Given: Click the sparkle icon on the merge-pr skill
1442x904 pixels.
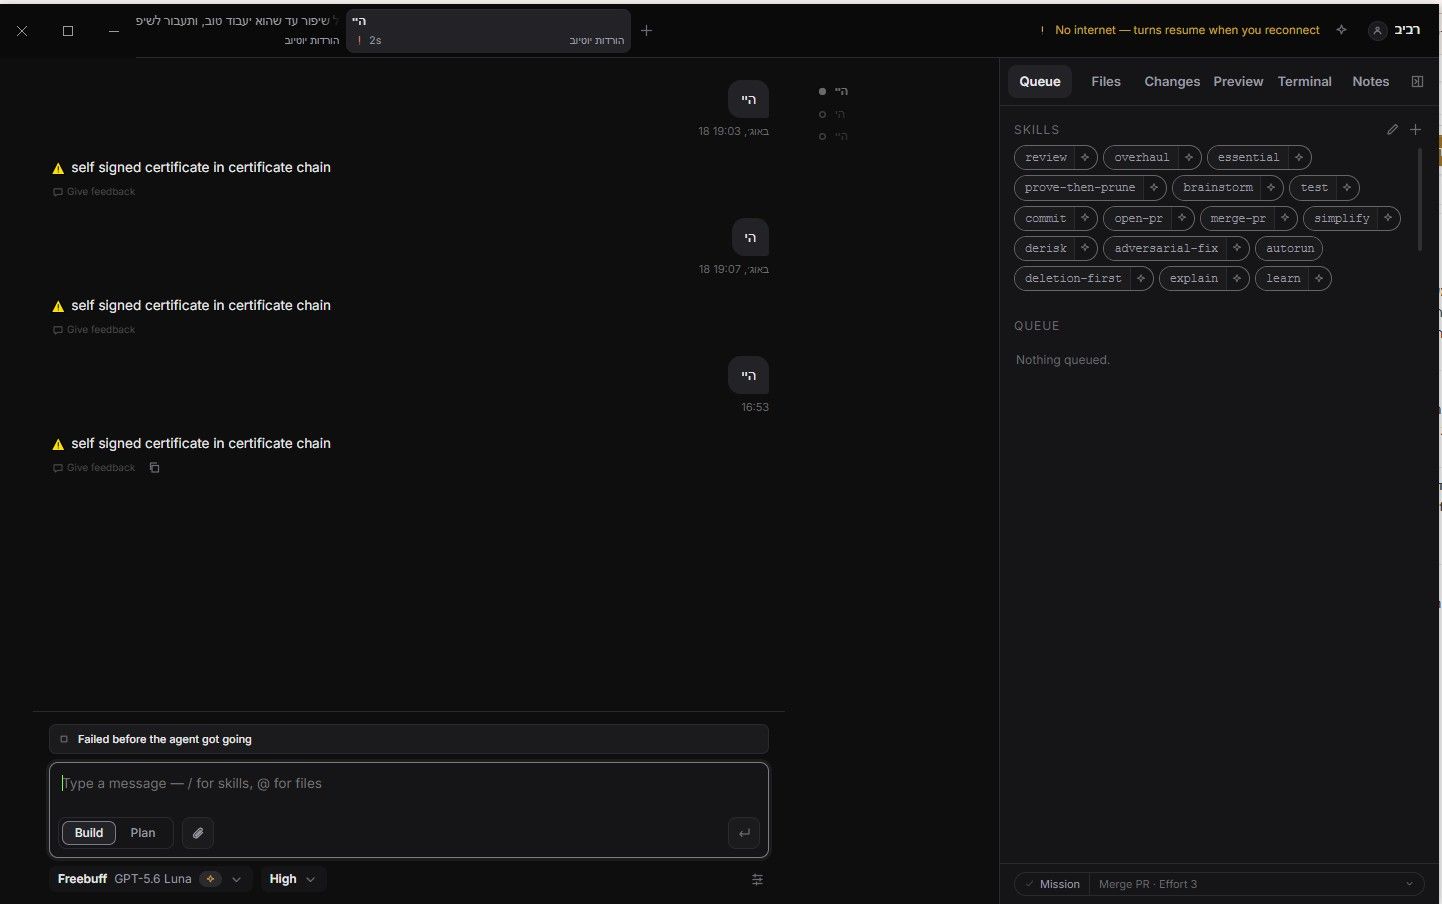Looking at the screenshot, I should (1285, 218).
